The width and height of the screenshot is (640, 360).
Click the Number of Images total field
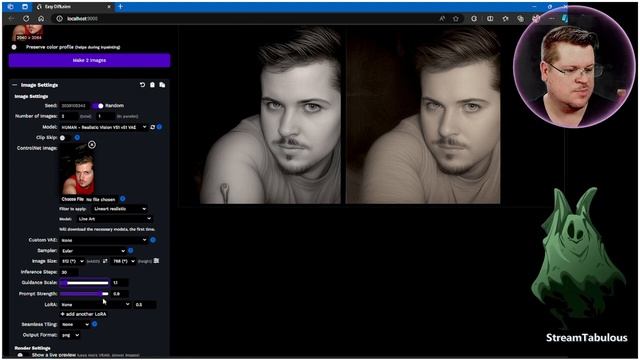69,116
